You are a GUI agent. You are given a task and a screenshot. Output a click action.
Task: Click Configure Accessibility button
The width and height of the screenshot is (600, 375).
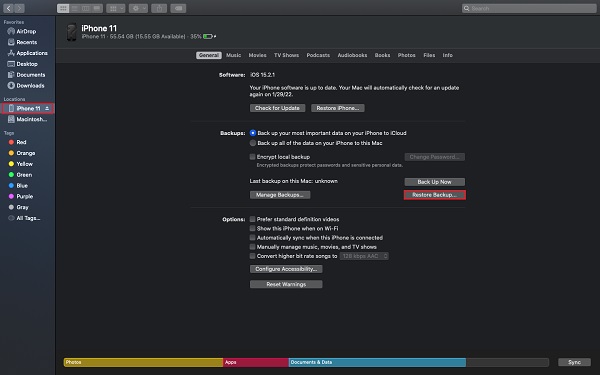[x=286, y=269]
